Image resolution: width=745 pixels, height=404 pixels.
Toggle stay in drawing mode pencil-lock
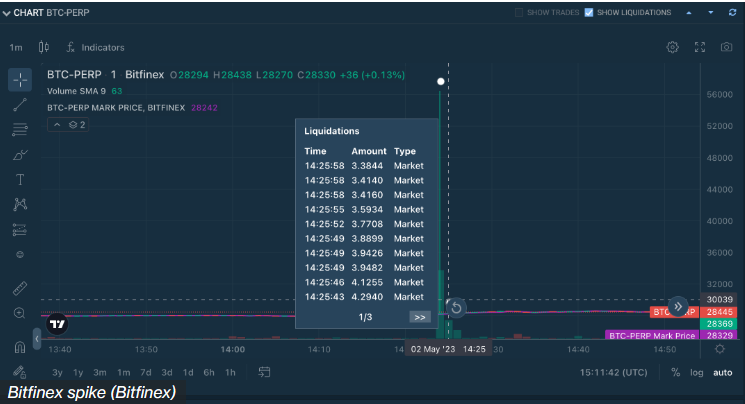pyautogui.click(x=20, y=372)
